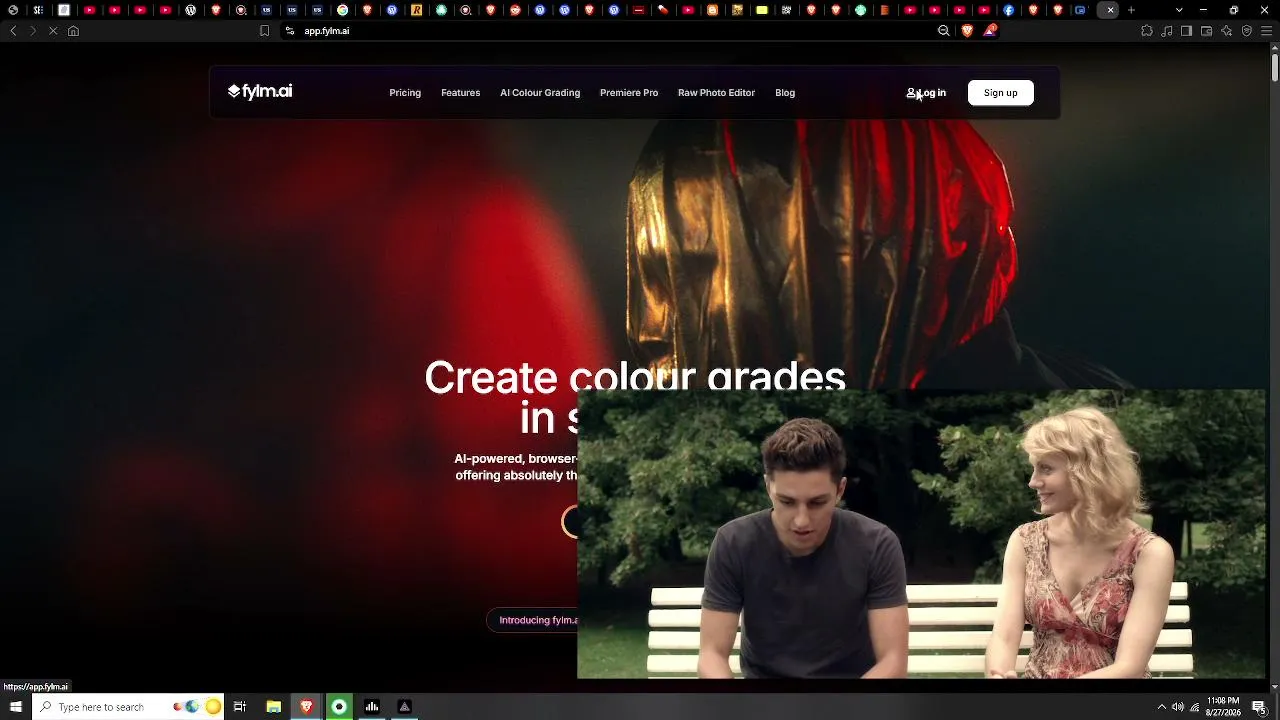
Task: Open Raw Photo Editor page
Action: click(716, 93)
